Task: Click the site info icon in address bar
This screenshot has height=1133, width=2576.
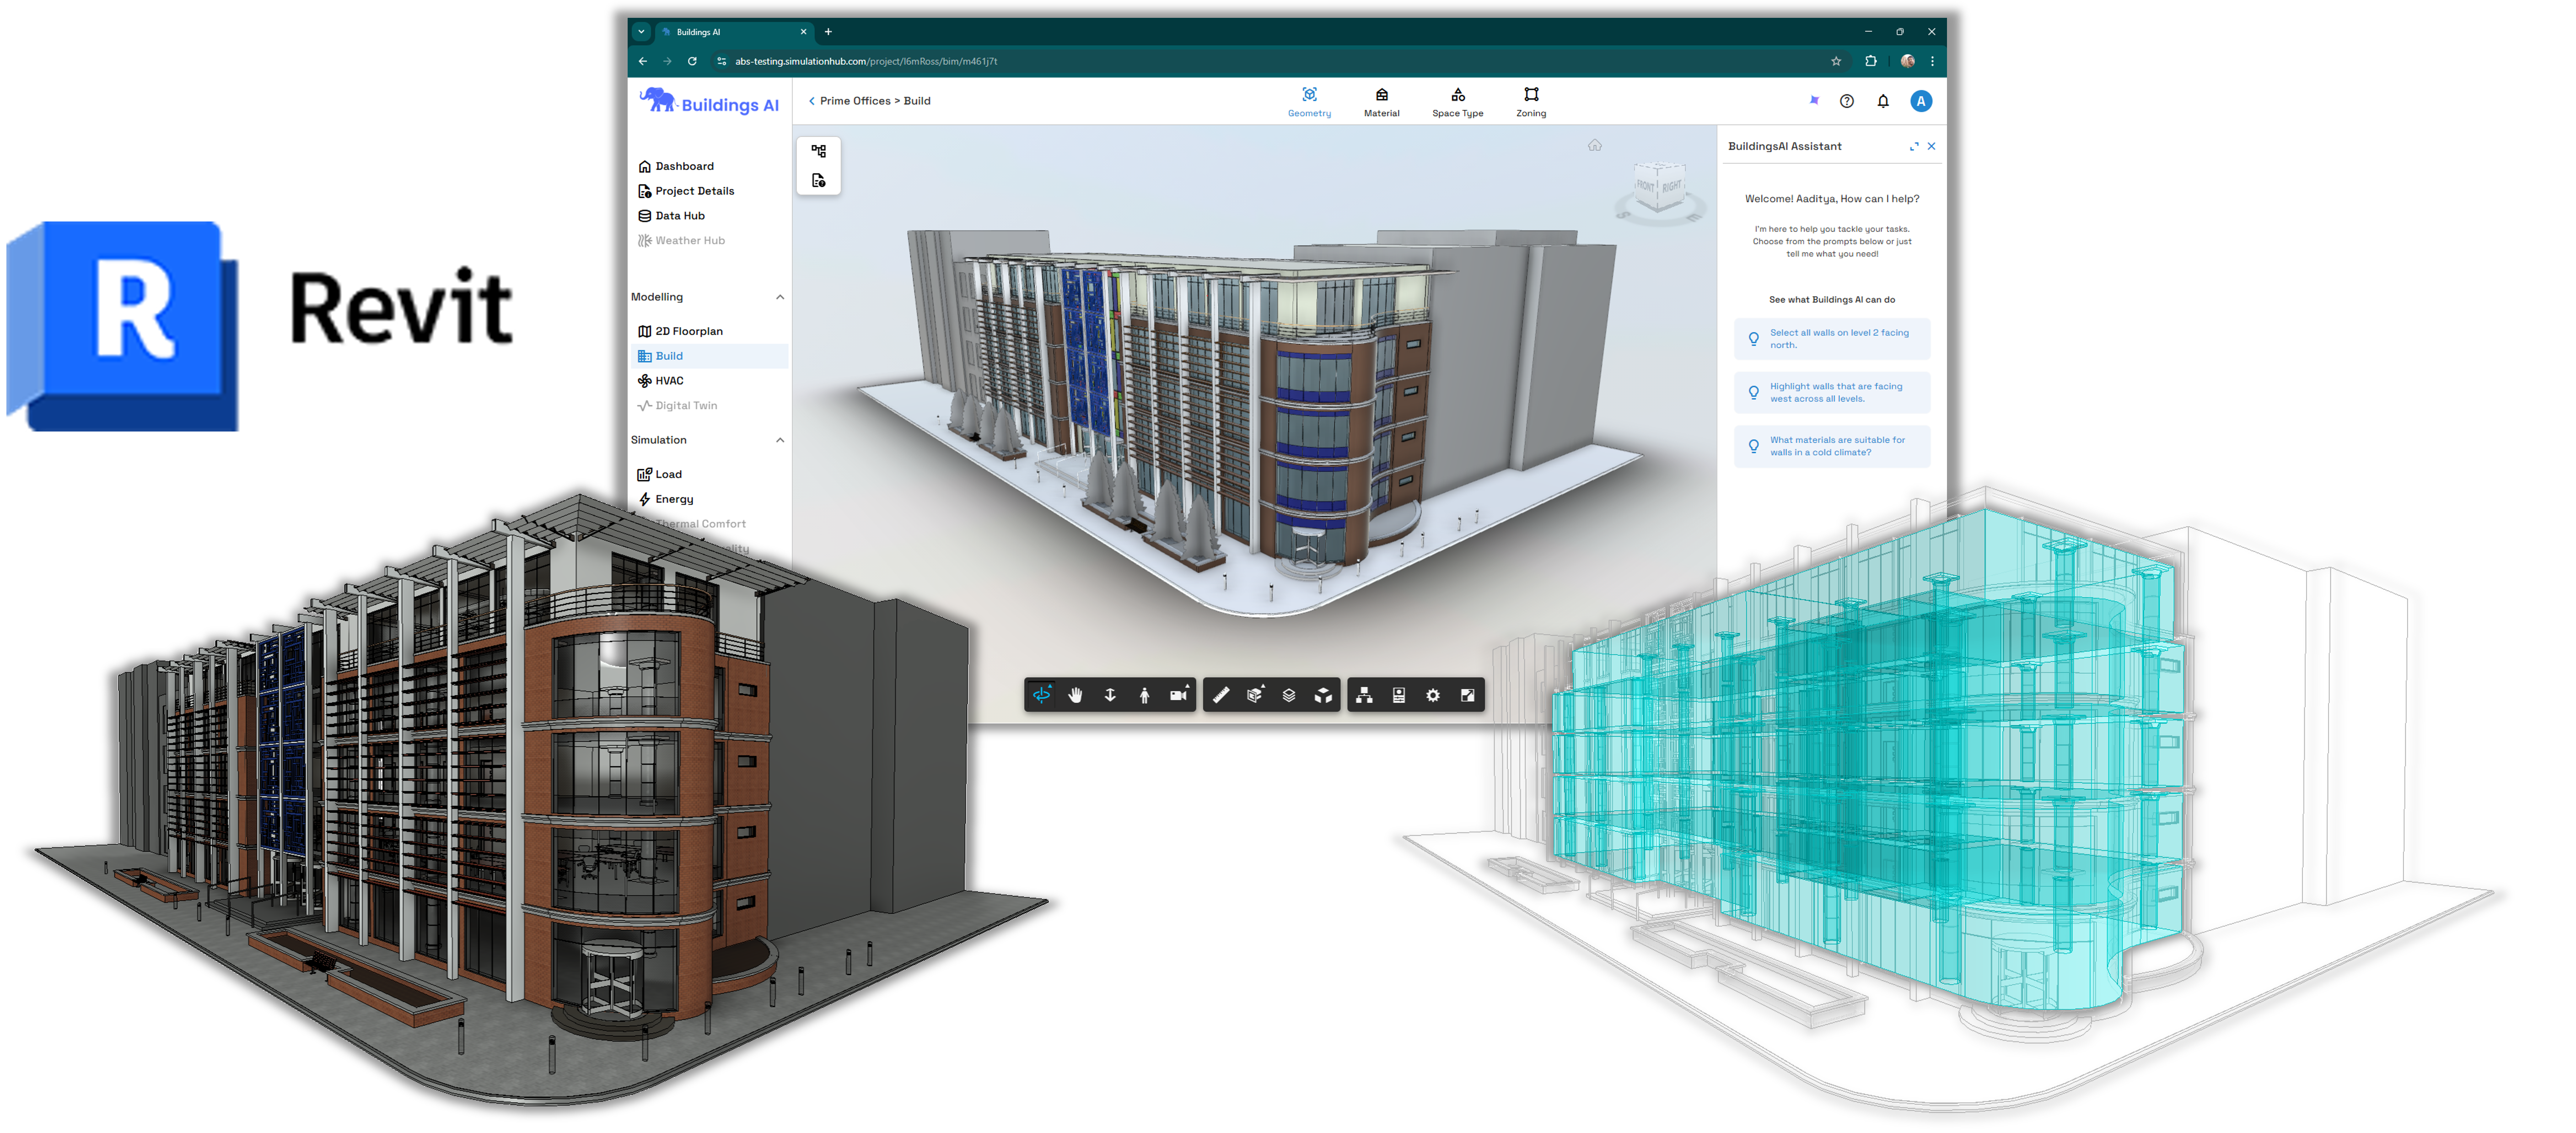Action: tap(721, 61)
